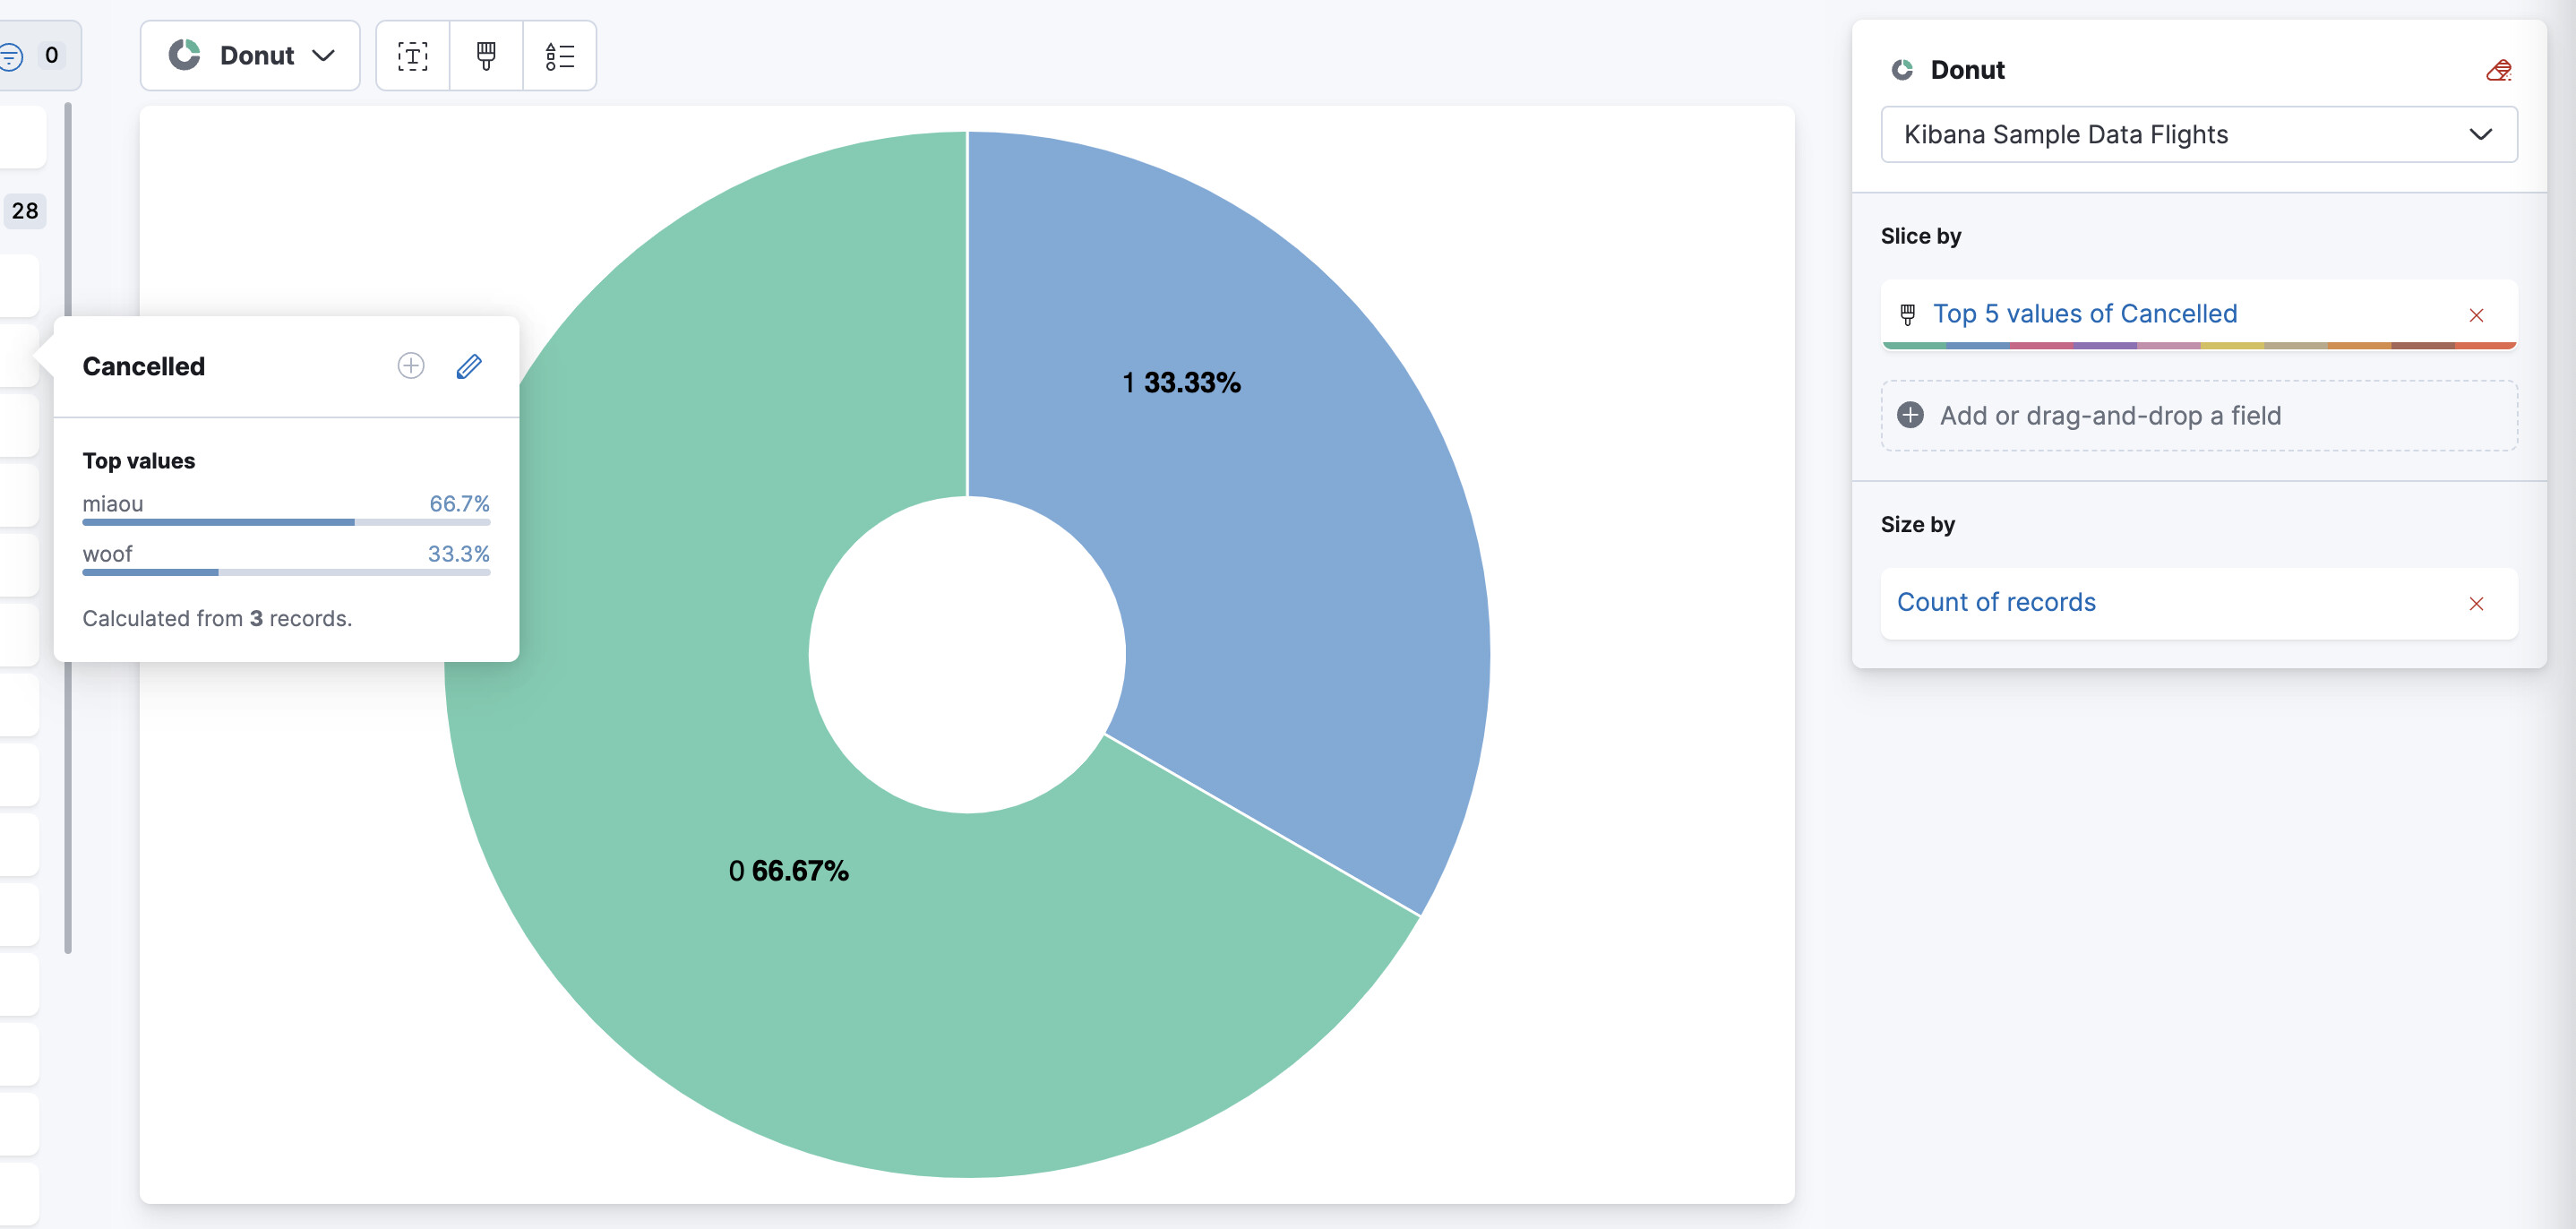The height and width of the screenshot is (1229, 2576).
Task: Open the appearance paintbrush toolbar icon
Action: click(486, 56)
